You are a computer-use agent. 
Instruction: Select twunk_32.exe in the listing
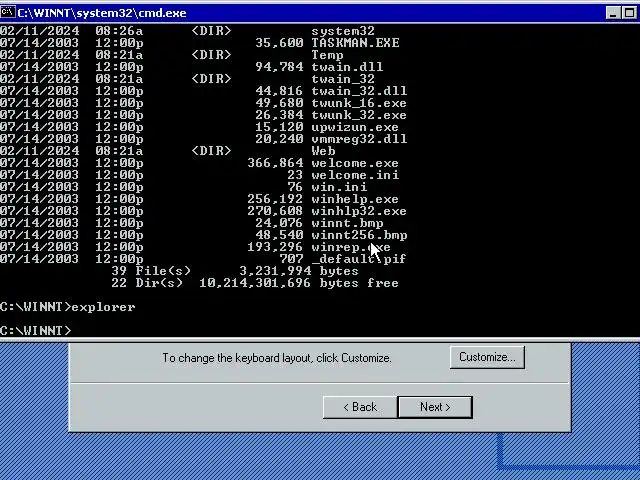pyautogui.click(x=359, y=115)
